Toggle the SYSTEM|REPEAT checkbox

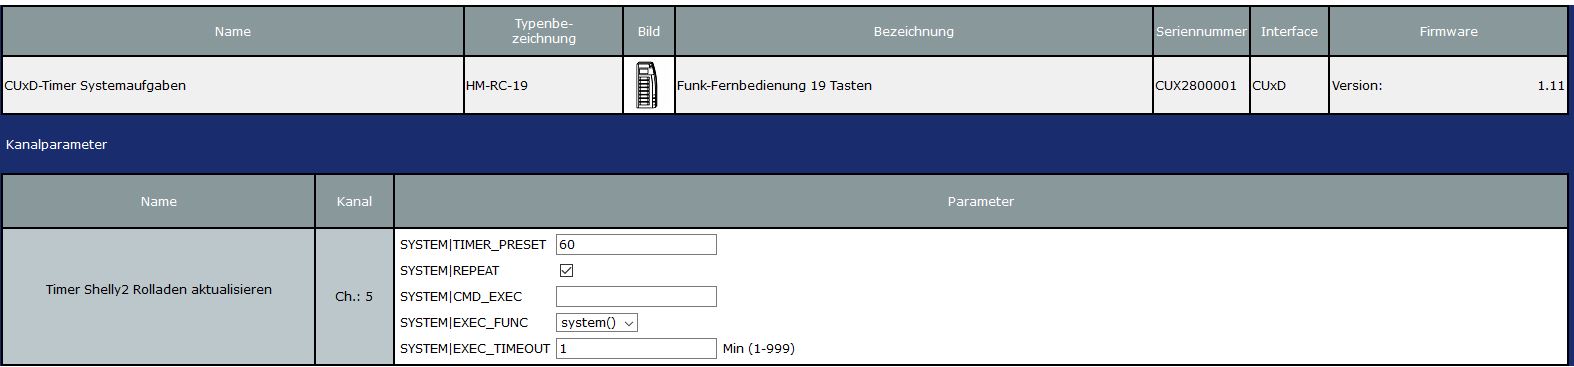(x=567, y=271)
